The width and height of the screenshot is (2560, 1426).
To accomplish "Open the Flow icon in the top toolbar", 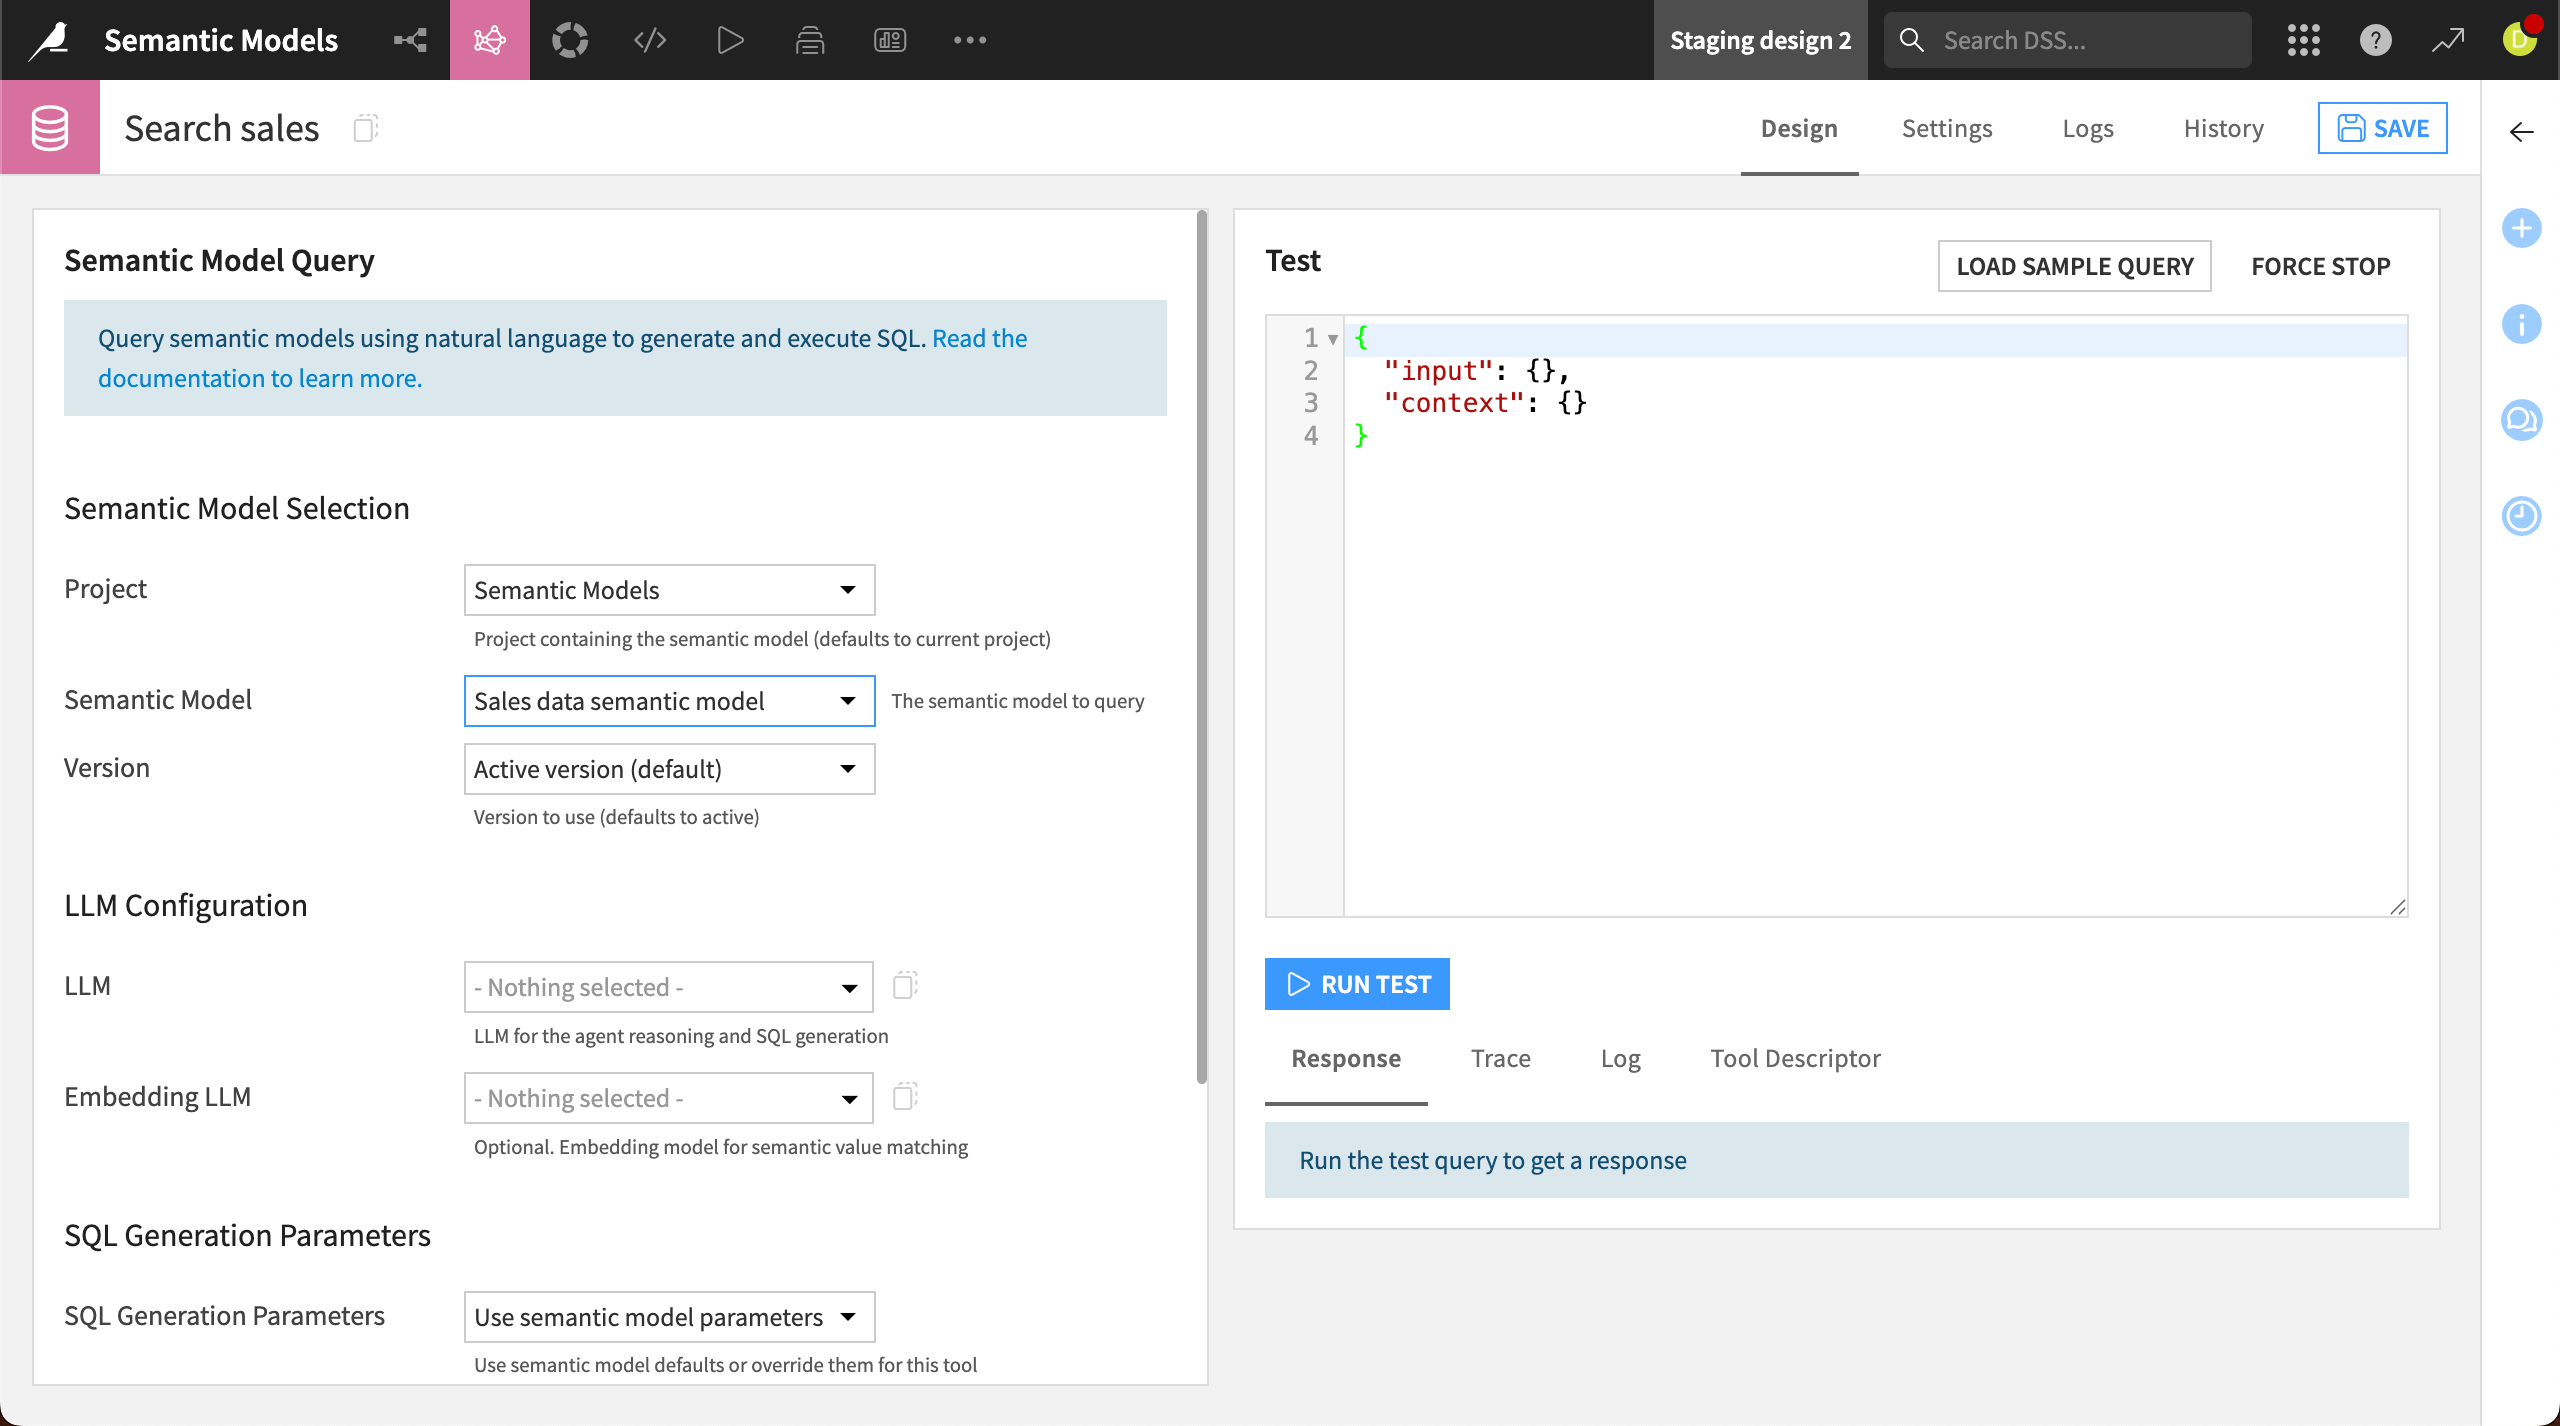I will [x=410, y=40].
